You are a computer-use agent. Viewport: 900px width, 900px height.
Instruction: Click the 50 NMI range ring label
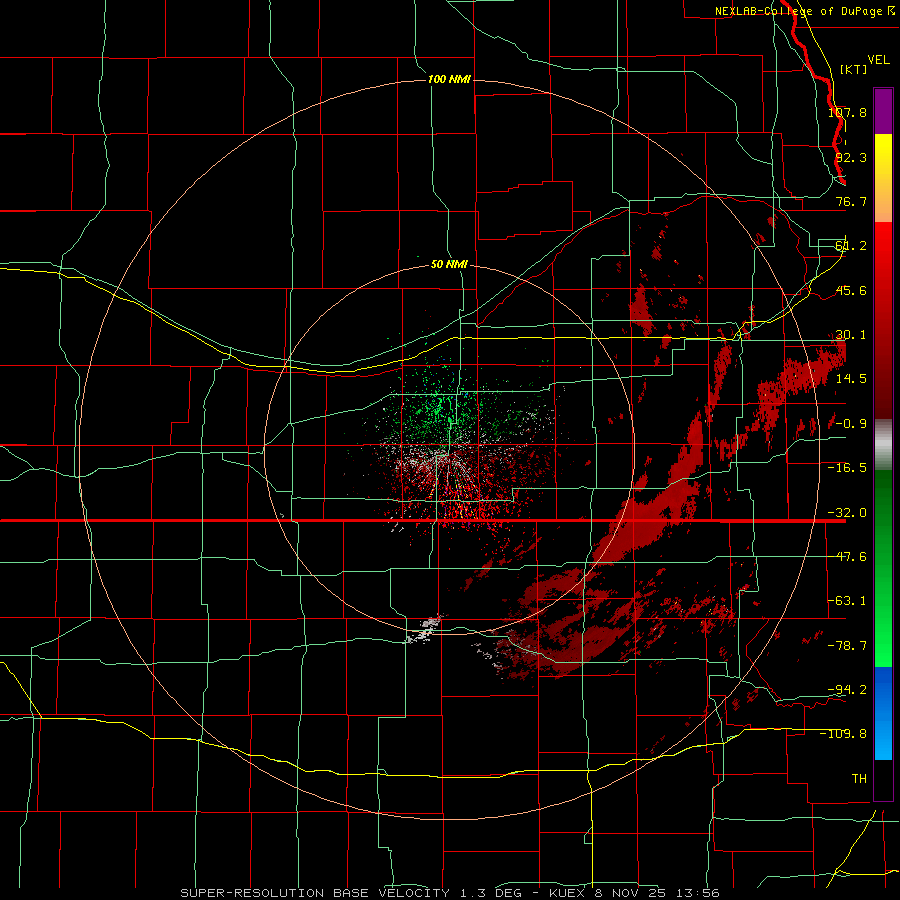point(449,265)
